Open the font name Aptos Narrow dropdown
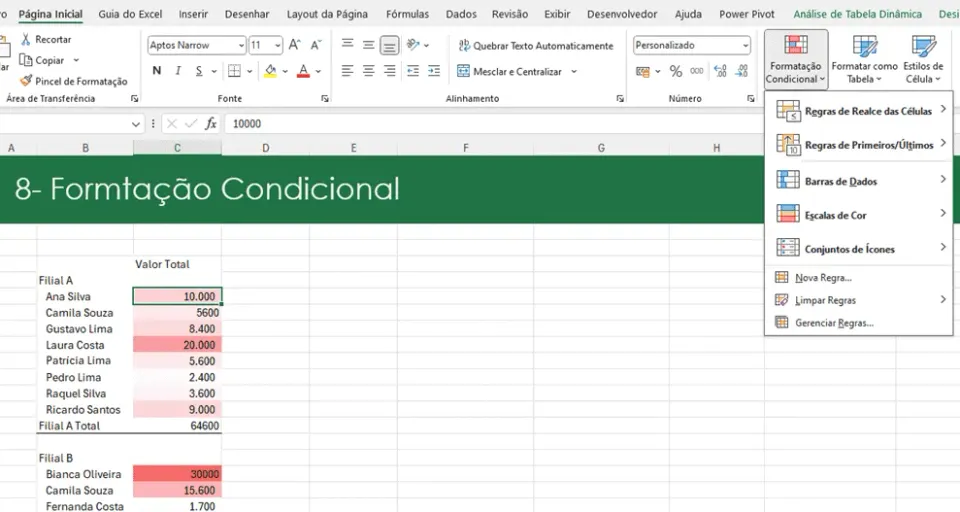 point(241,45)
